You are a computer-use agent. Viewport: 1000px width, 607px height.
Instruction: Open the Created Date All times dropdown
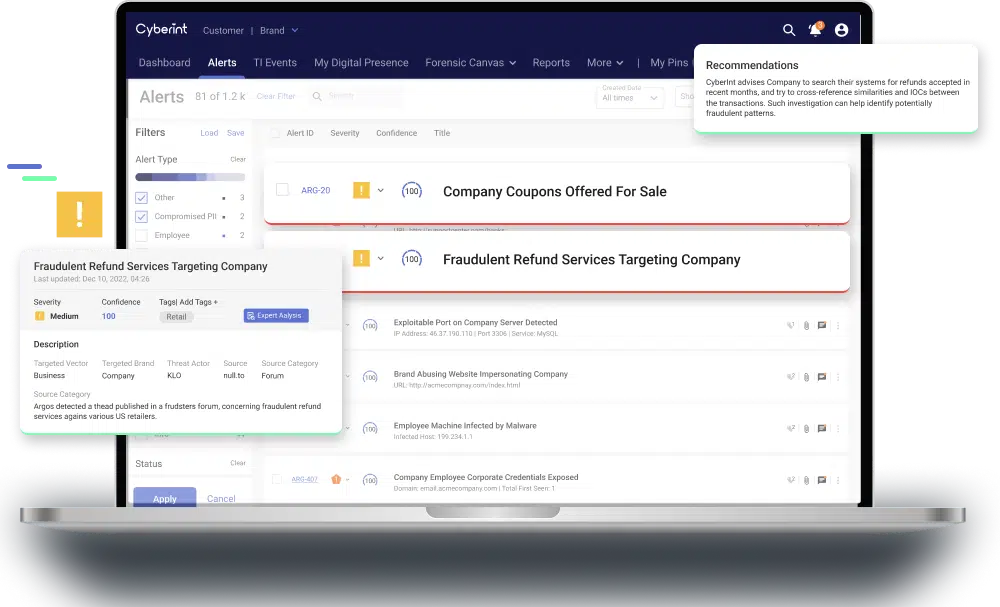[x=631, y=98]
